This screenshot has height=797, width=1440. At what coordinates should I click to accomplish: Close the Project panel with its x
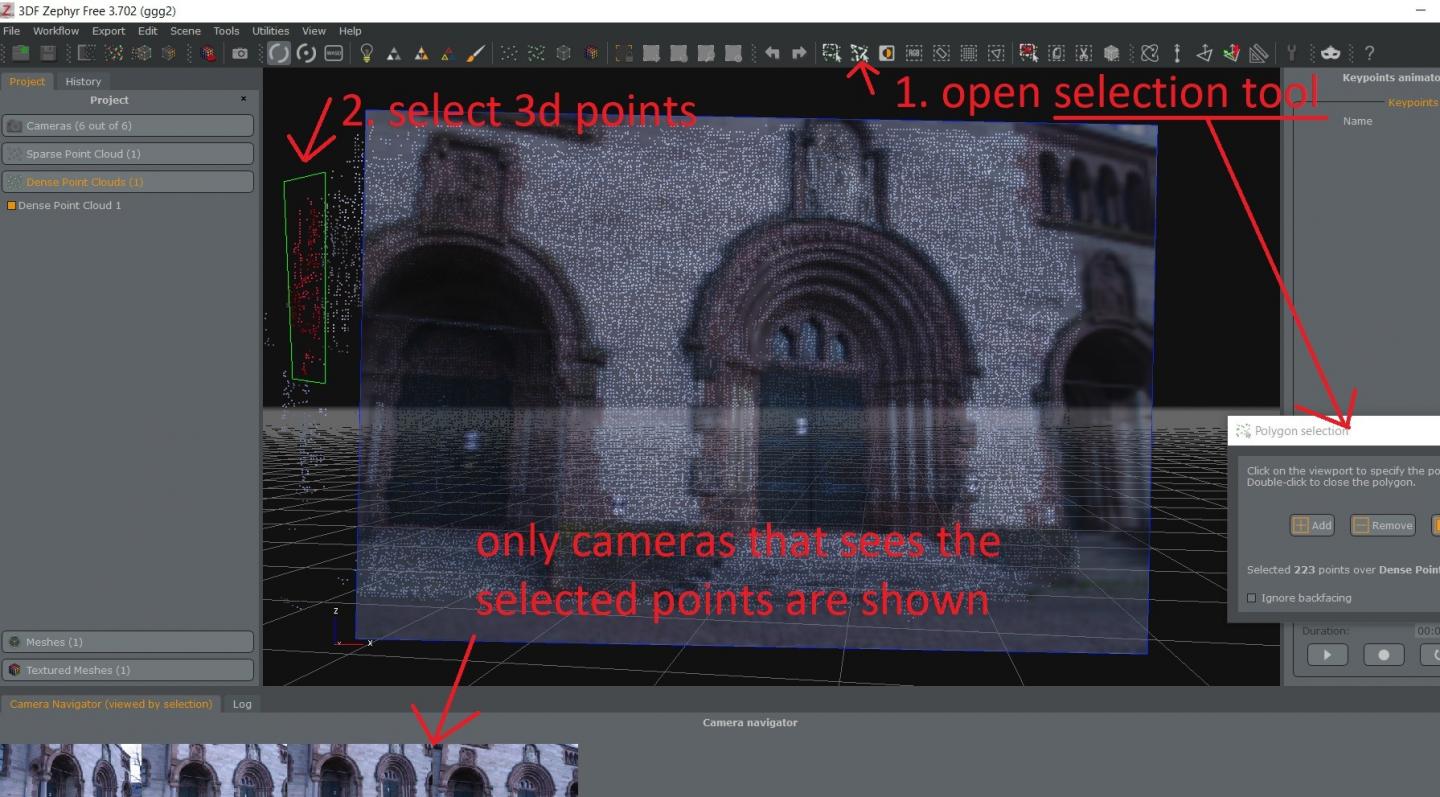point(243,99)
